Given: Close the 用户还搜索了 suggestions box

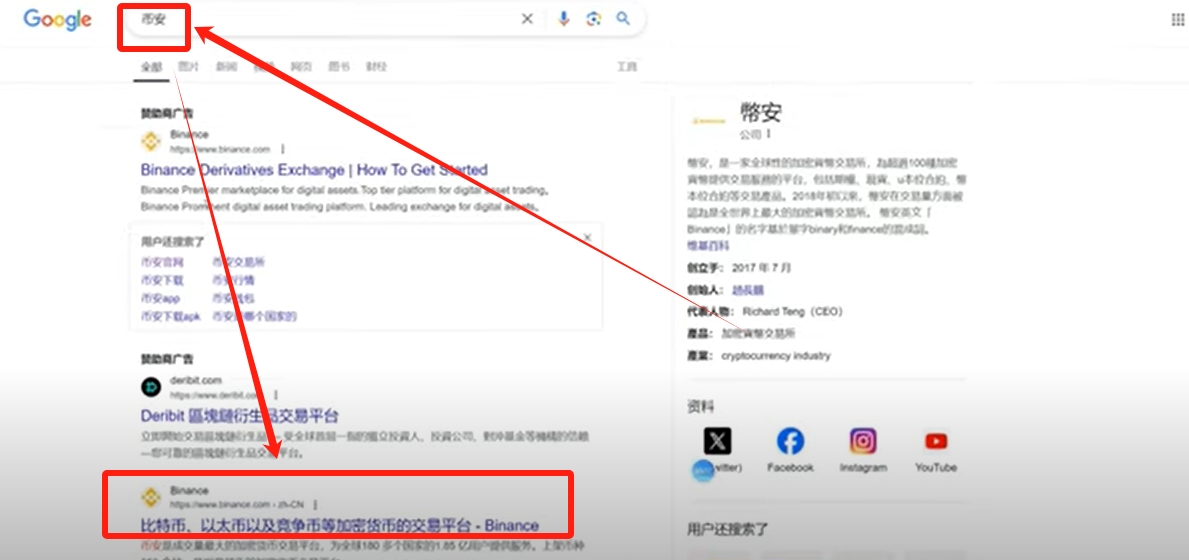Looking at the screenshot, I should point(587,237).
